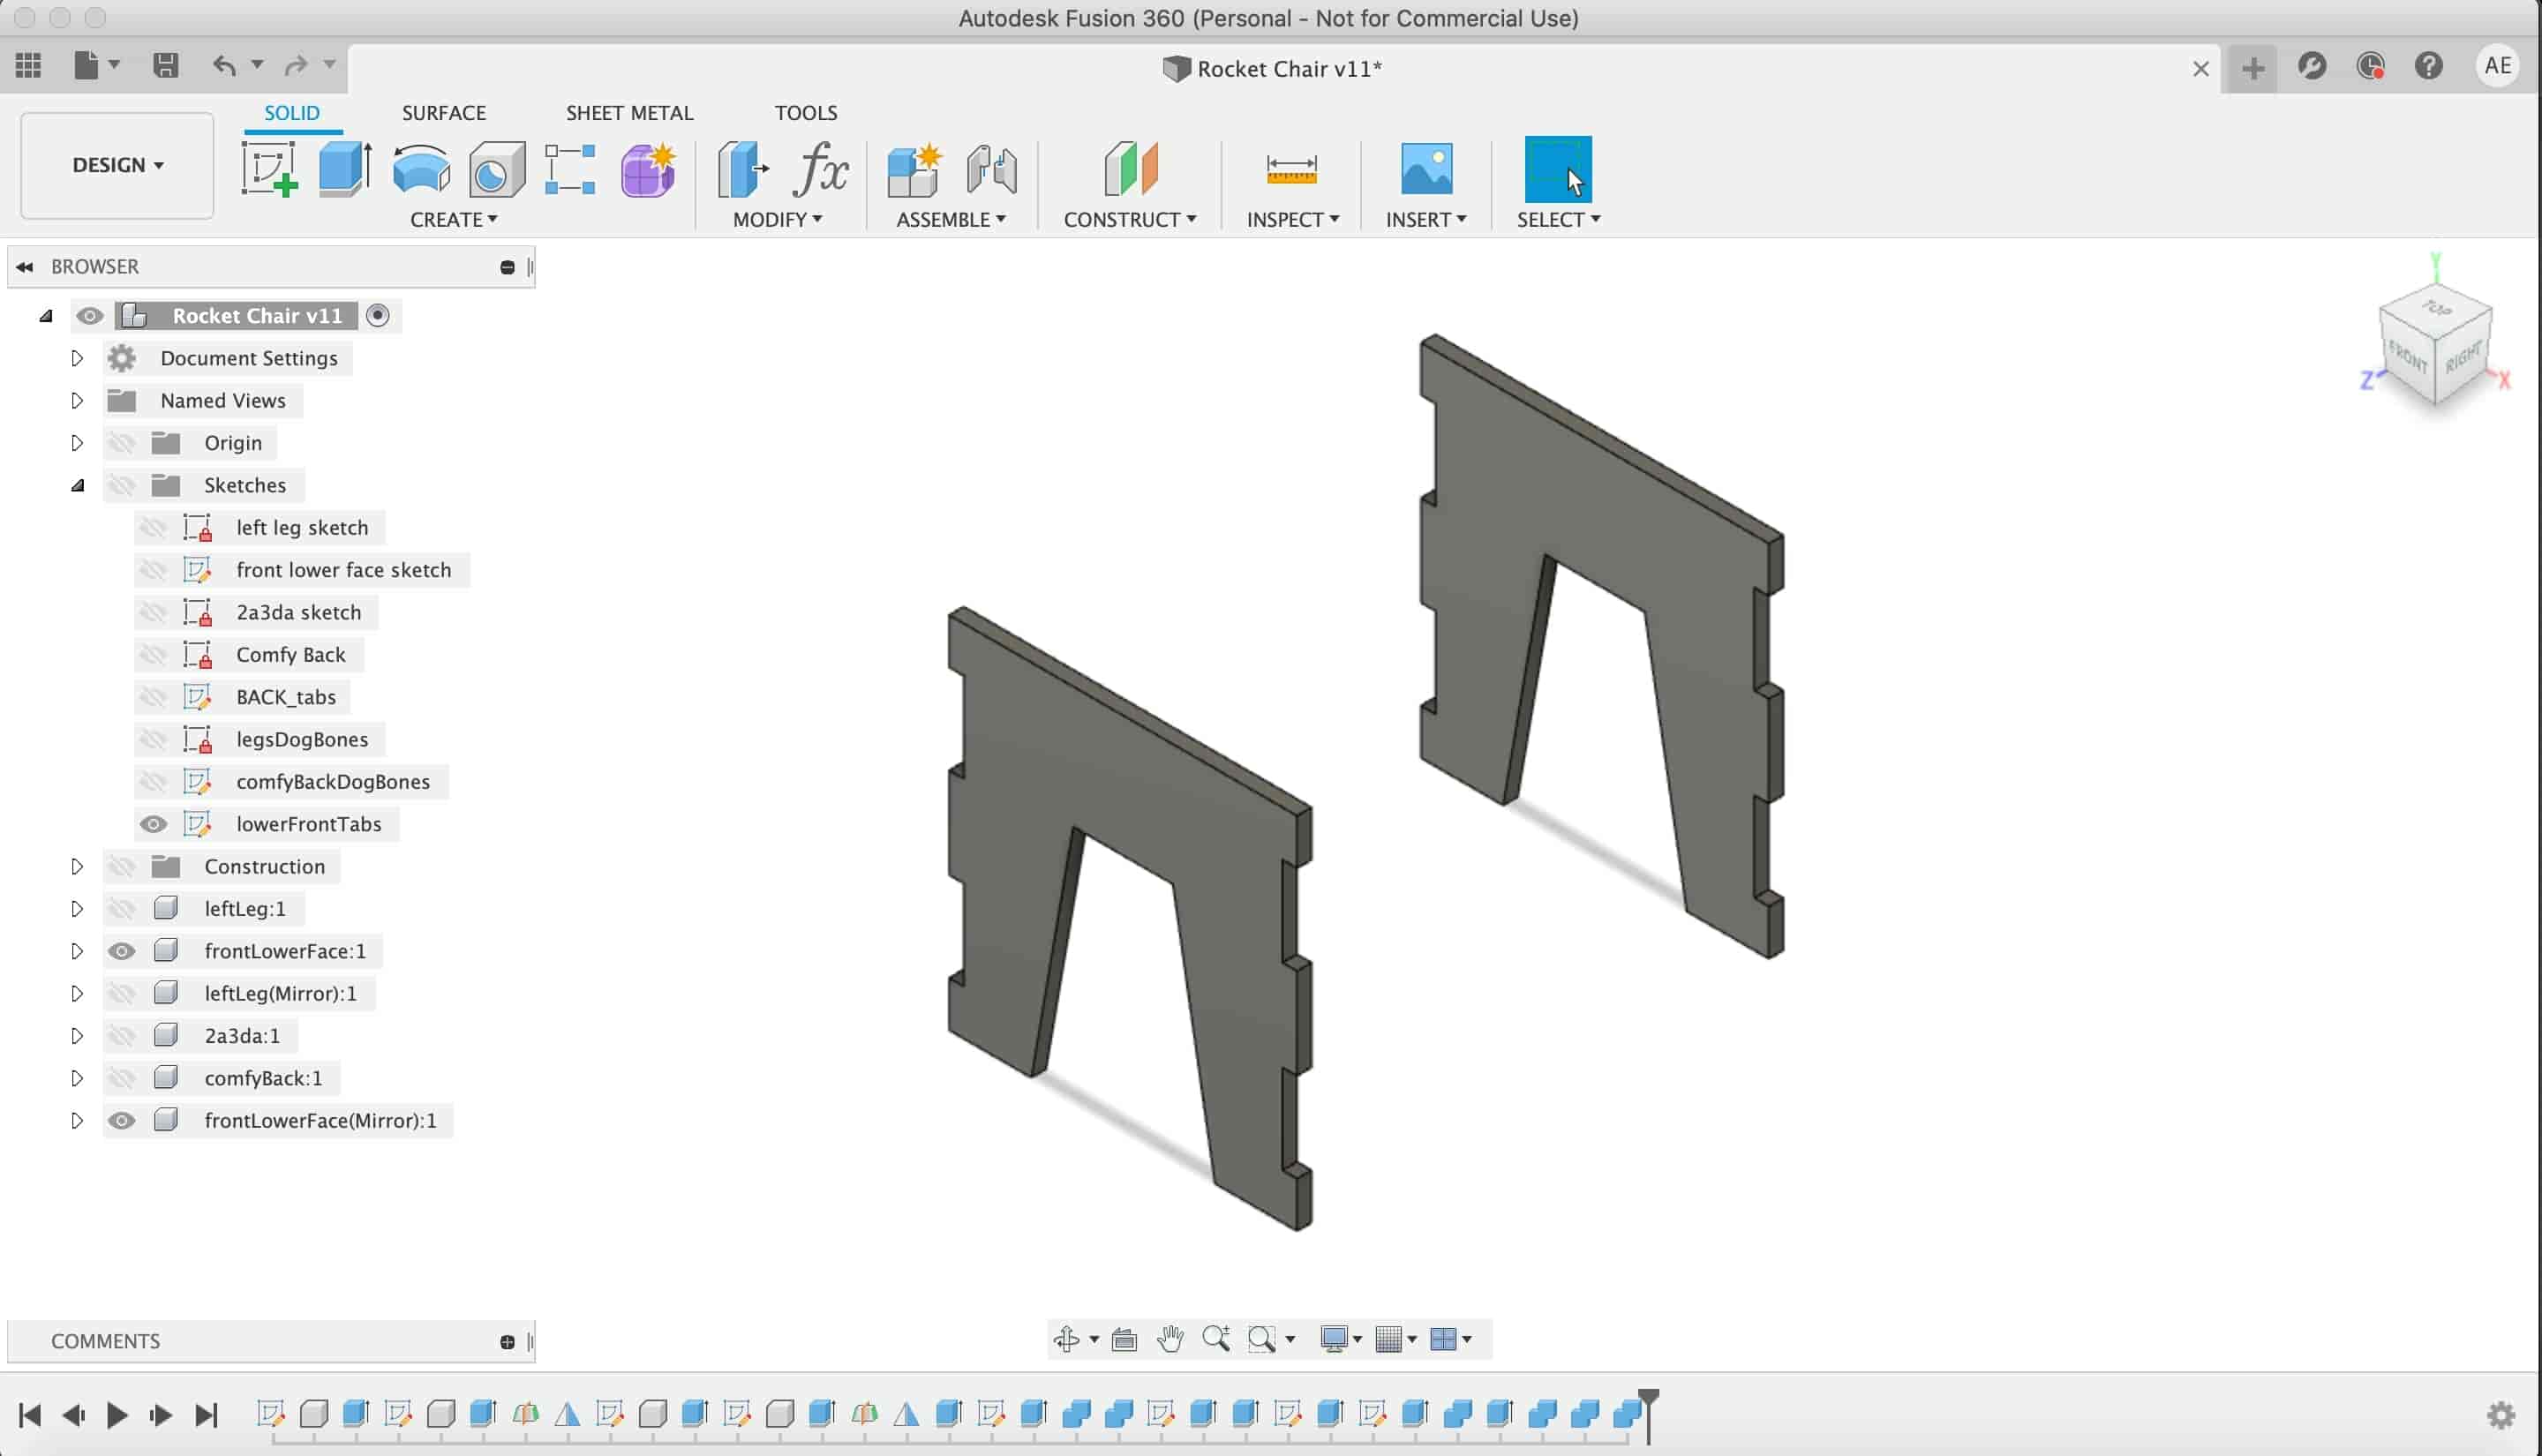Show the leftLeg:1 component
Screen dimensions: 2542x1456
121,909
